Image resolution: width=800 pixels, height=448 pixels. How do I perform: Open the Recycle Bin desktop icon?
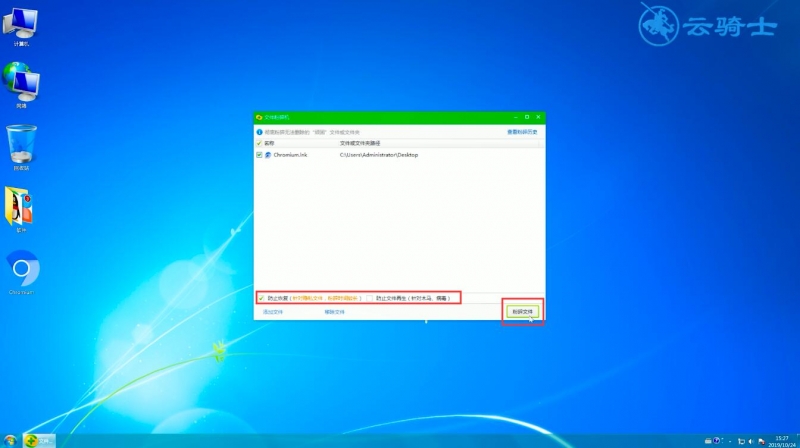21,147
